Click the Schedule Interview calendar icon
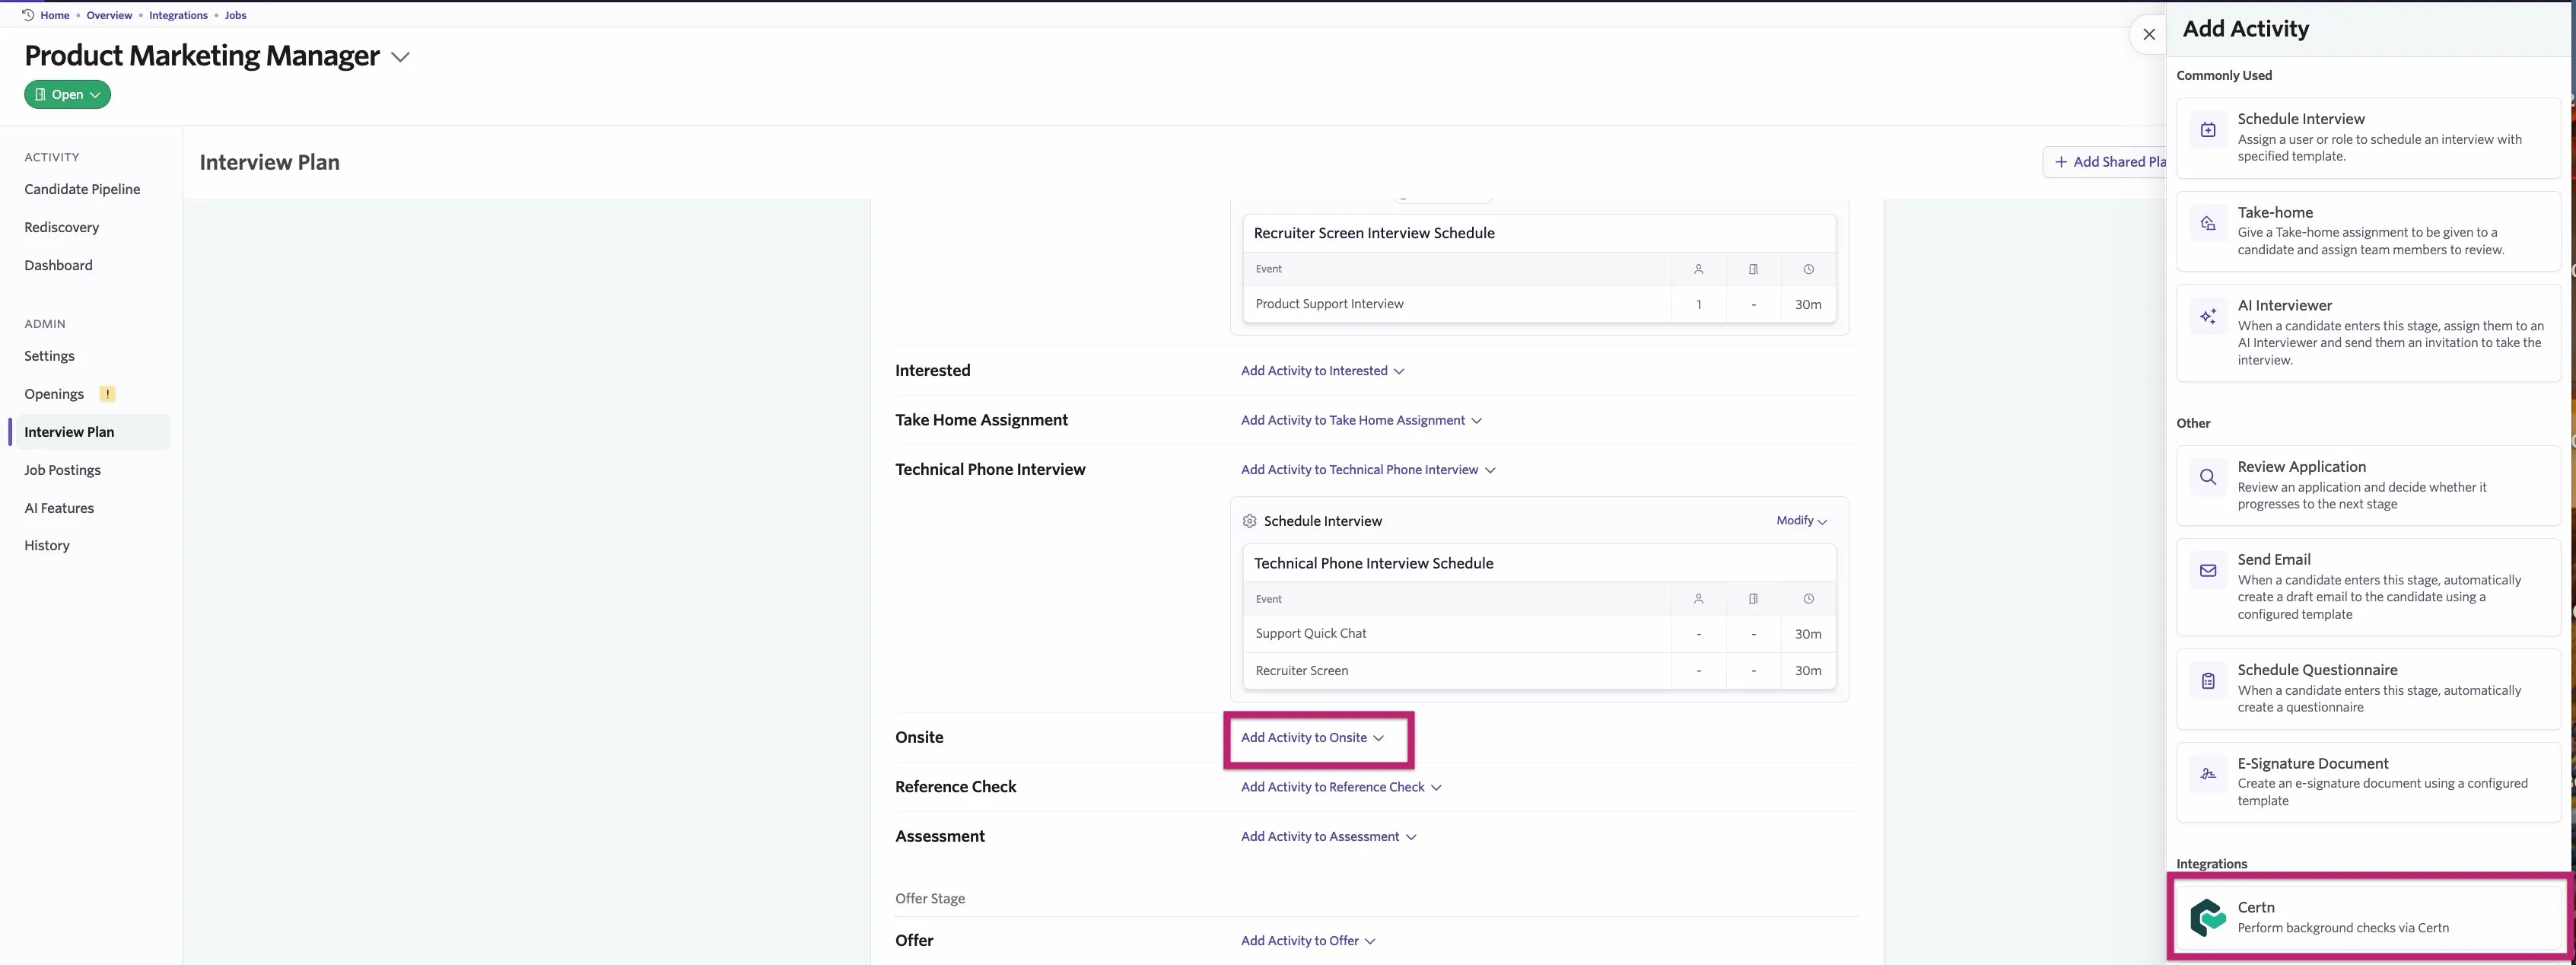 point(2208,130)
